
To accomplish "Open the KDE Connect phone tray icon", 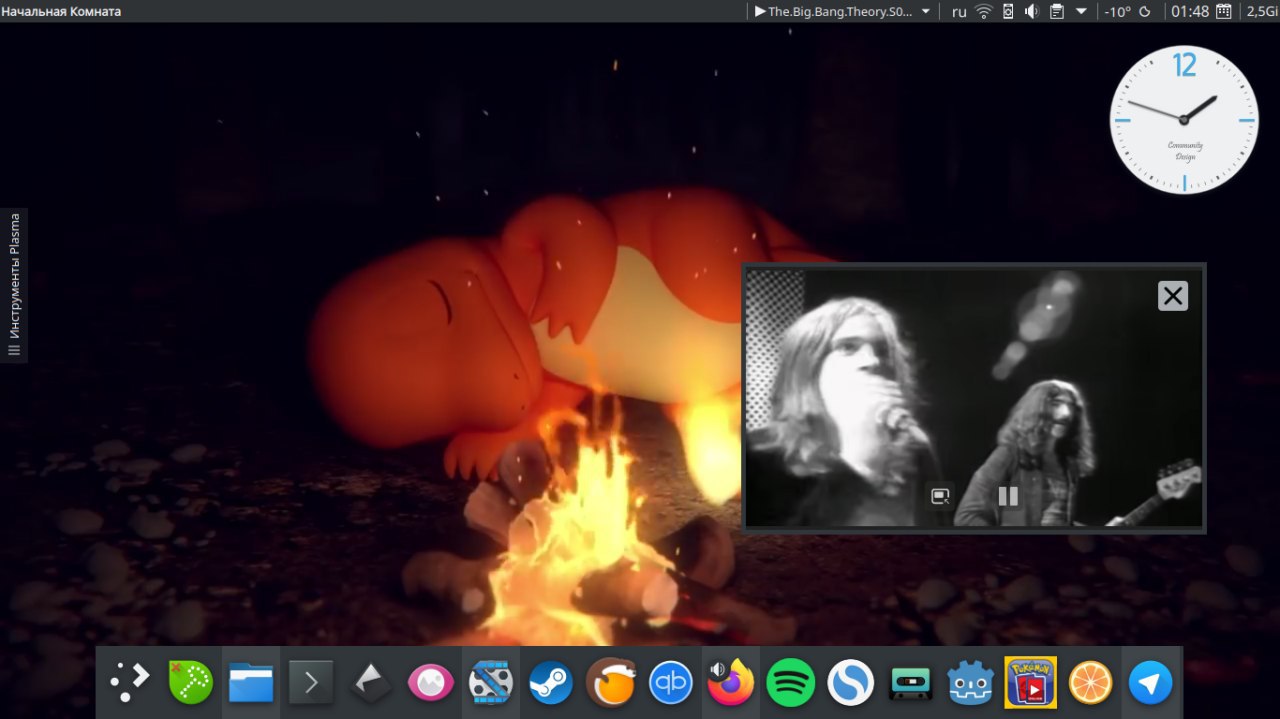I will click(x=1008, y=11).
